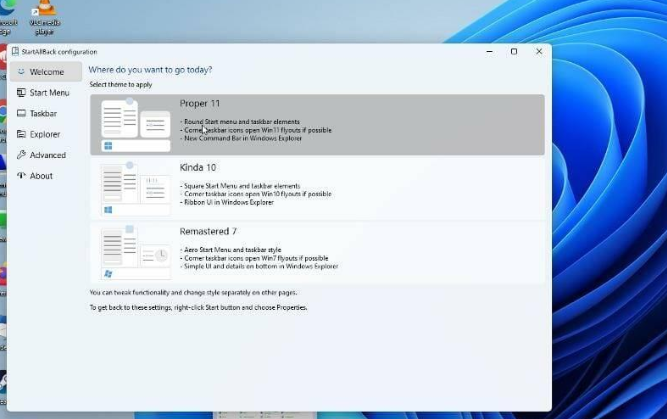Viewport: 667px width, 419px height.
Task: Click the About sidebar icon
Action: click(x=21, y=175)
